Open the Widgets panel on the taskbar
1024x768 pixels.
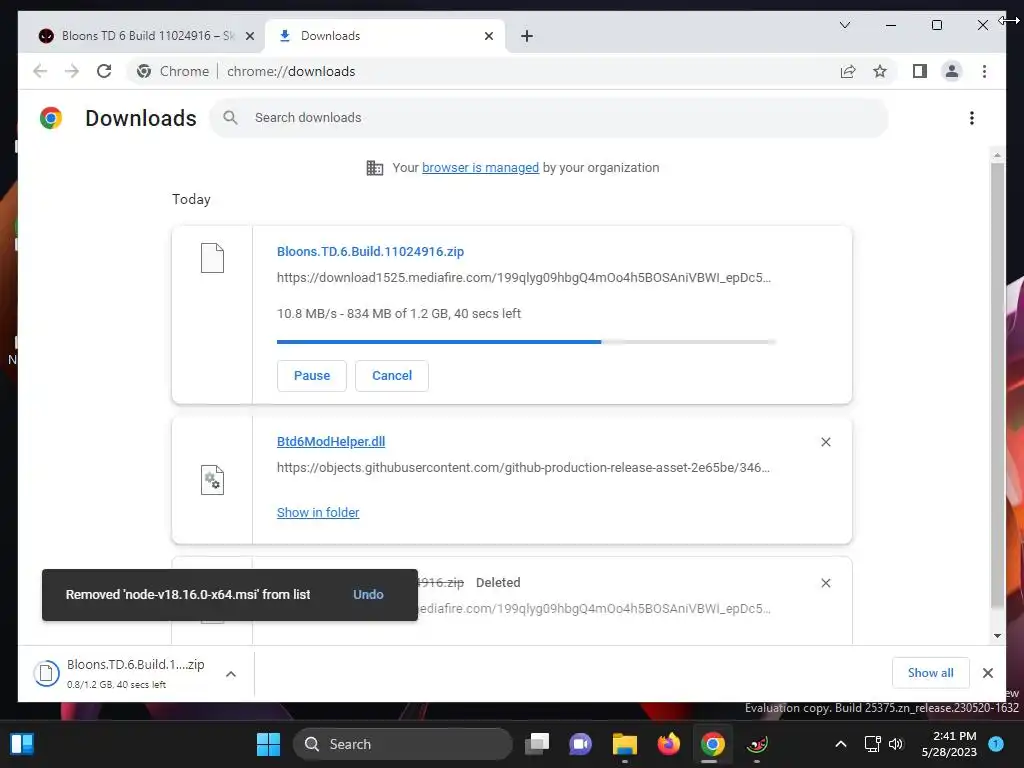[x=22, y=744]
